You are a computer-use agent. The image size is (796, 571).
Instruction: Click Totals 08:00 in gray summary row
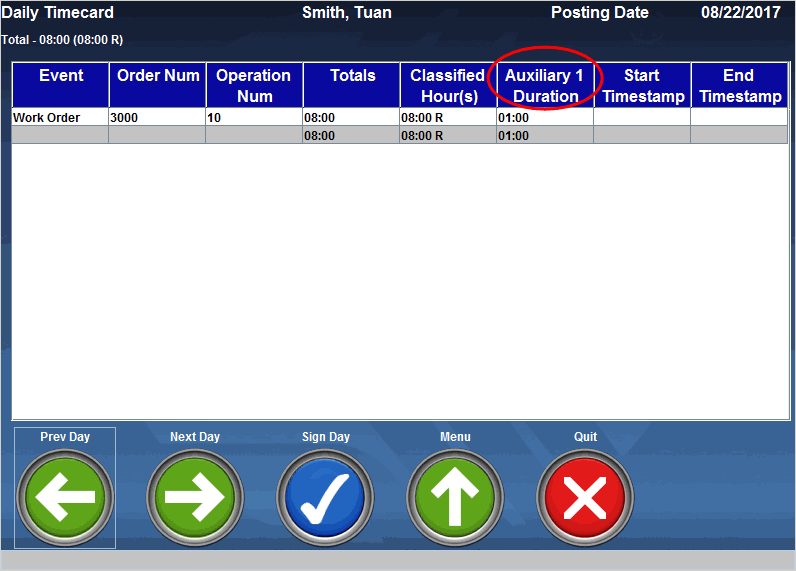click(x=351, y=136)
